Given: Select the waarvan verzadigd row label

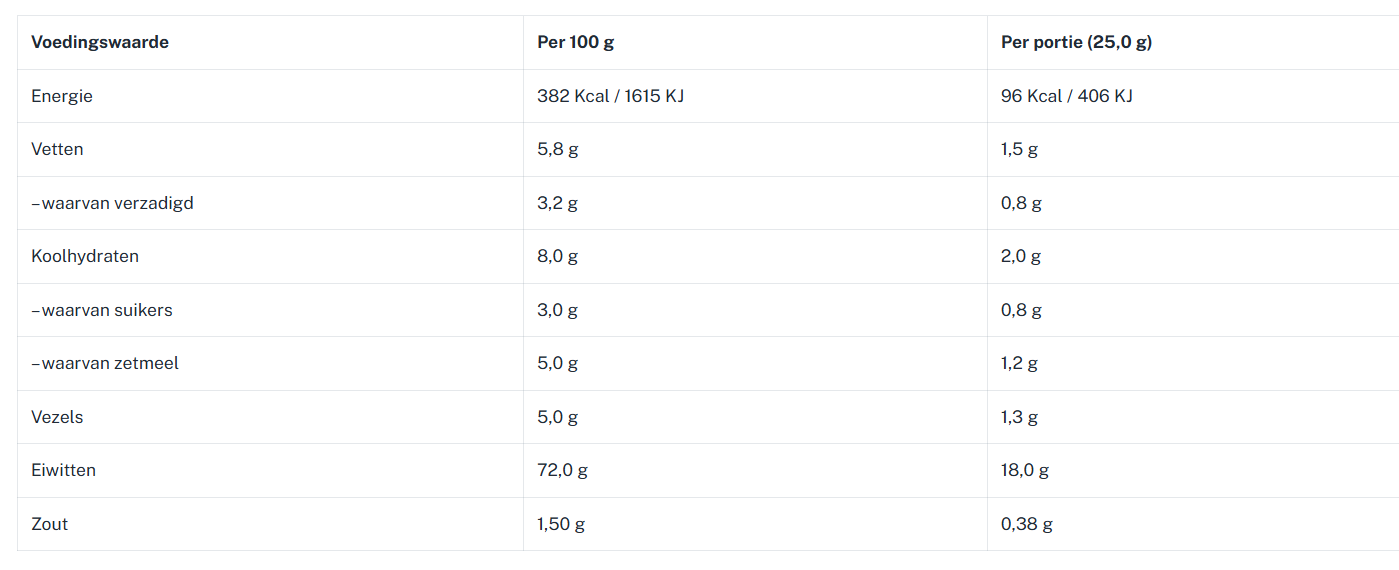Looking at the screenshot, I should [113, 203].
